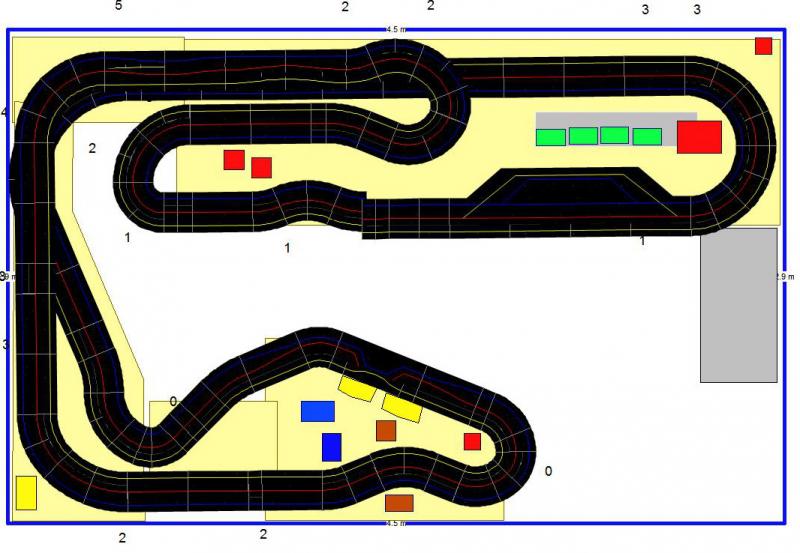800x553 pixels.
Task: Click the 0 label beside the bottom-right hairpin
Action: (x=548, y=471)
